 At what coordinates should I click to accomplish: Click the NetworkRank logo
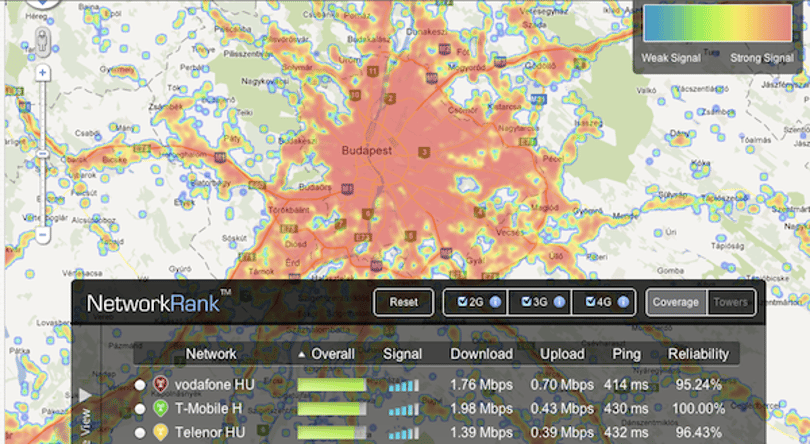click(159, 302)
